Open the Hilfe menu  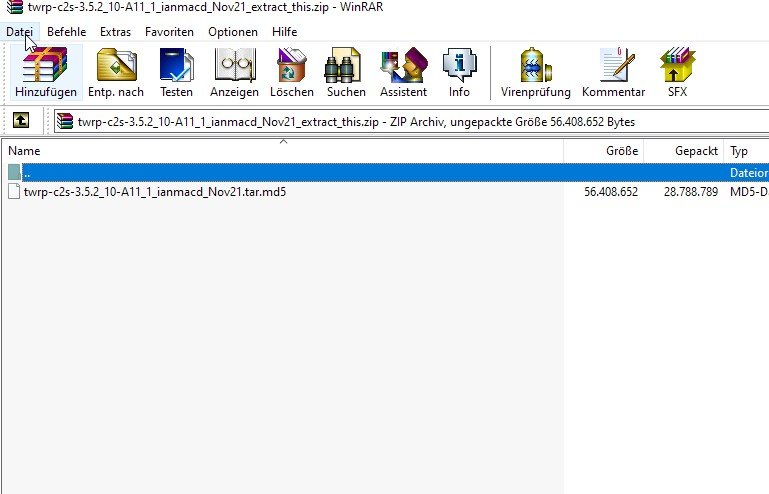[284, 32]
